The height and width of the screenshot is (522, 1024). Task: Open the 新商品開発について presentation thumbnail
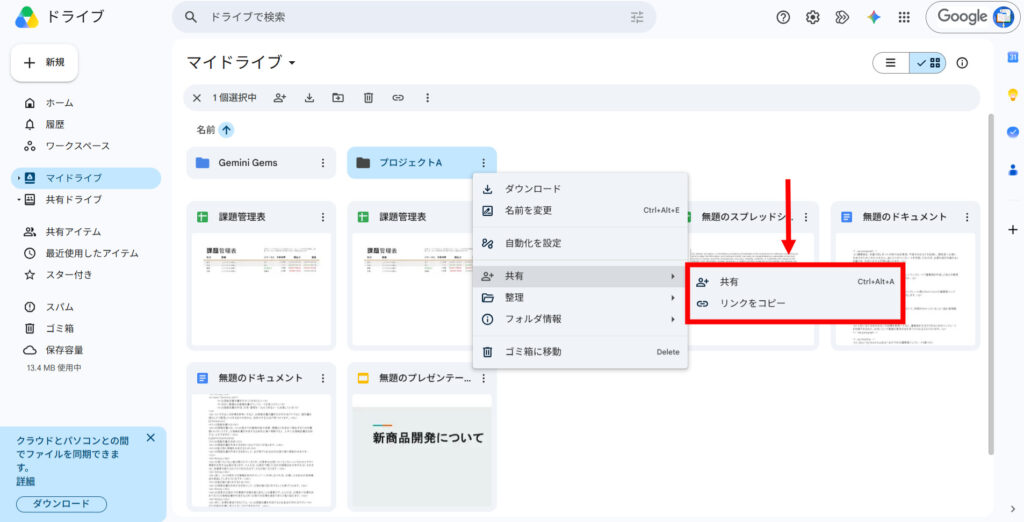pyautogui.click(x=422, y=451)
